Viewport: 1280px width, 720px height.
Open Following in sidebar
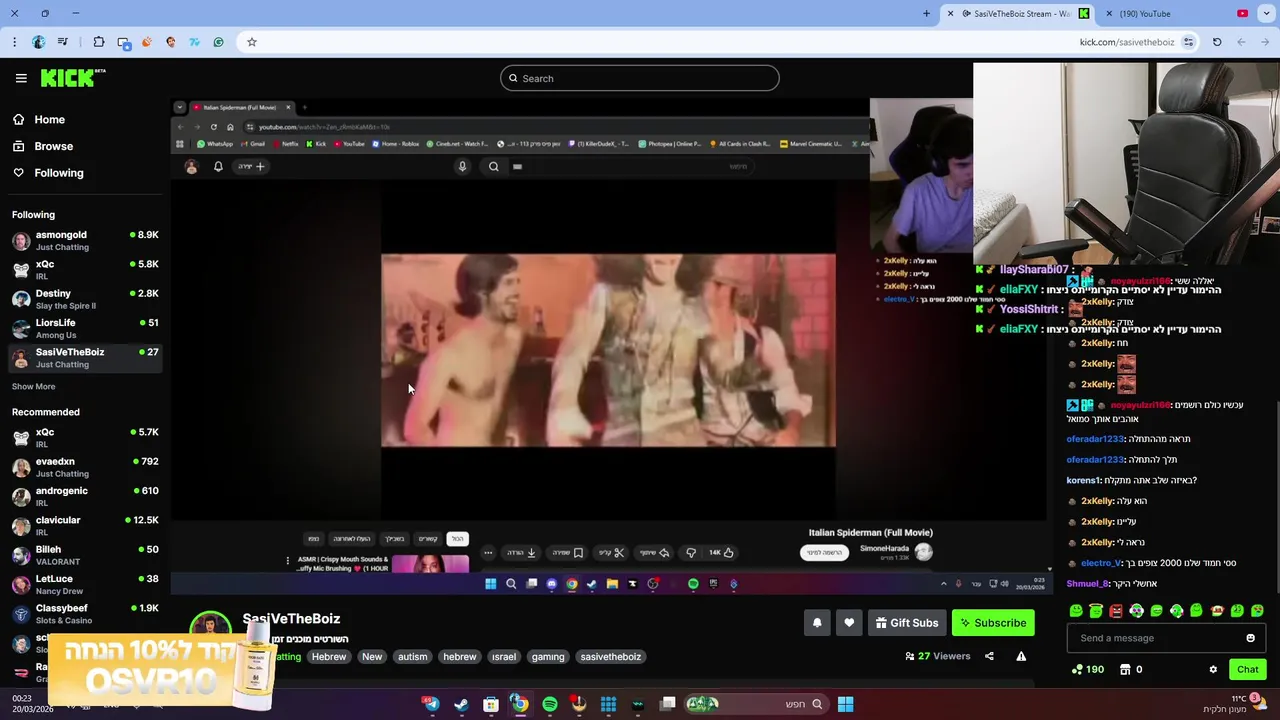tap(48, 173)
